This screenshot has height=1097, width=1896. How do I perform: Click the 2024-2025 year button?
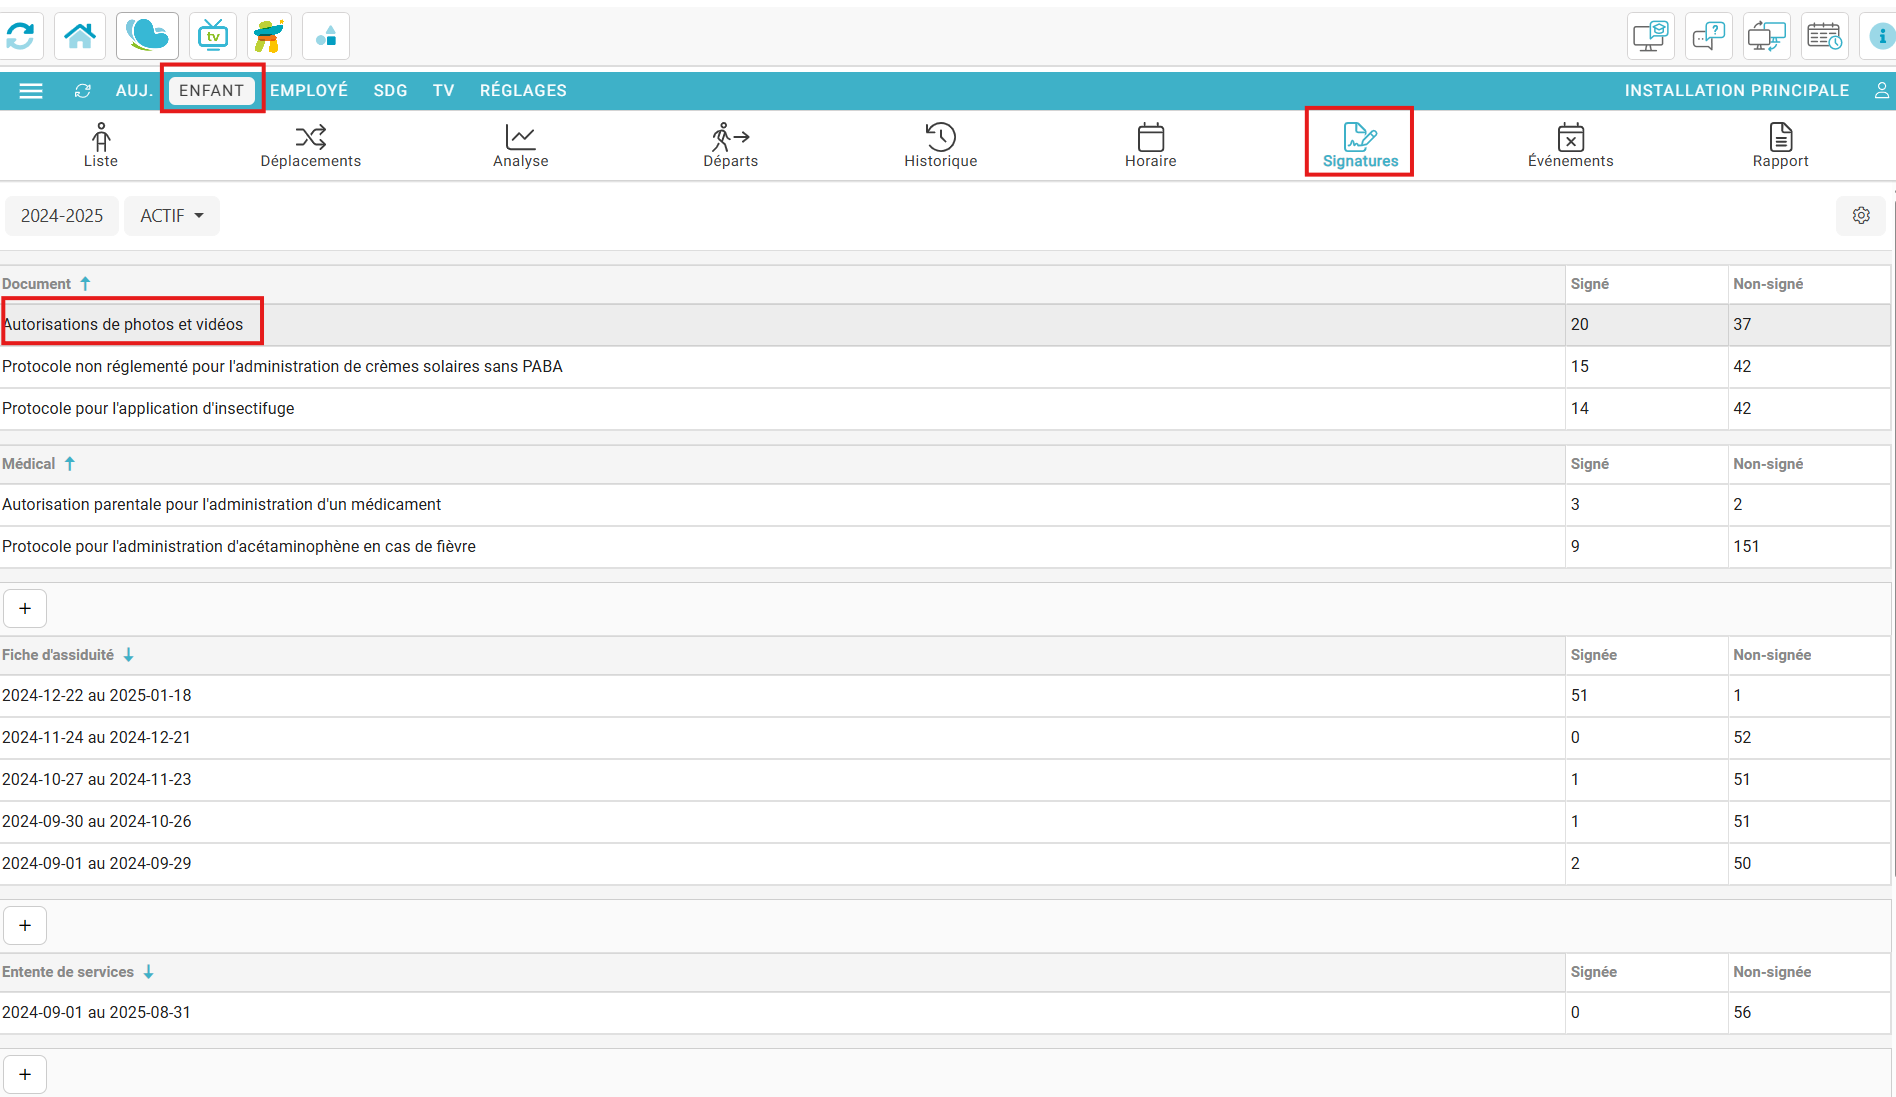[x=62, y=216]
